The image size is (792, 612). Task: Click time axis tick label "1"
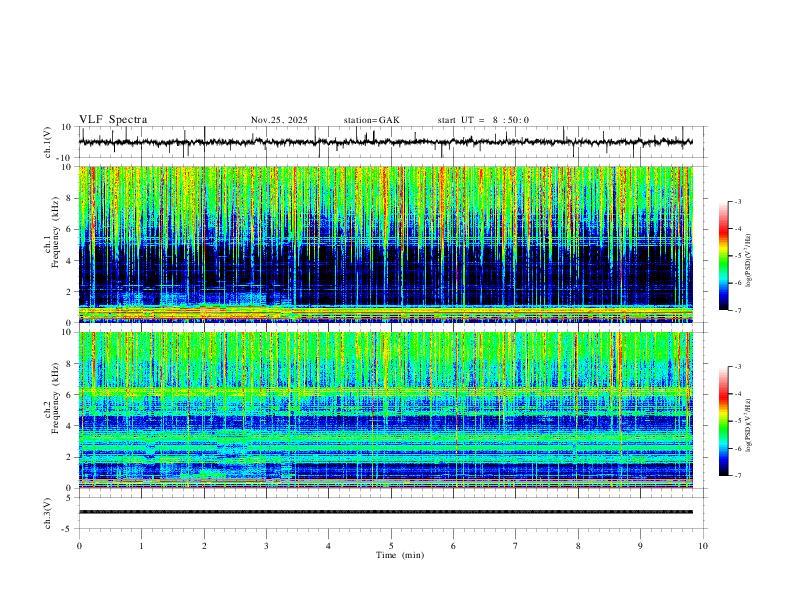141,546
